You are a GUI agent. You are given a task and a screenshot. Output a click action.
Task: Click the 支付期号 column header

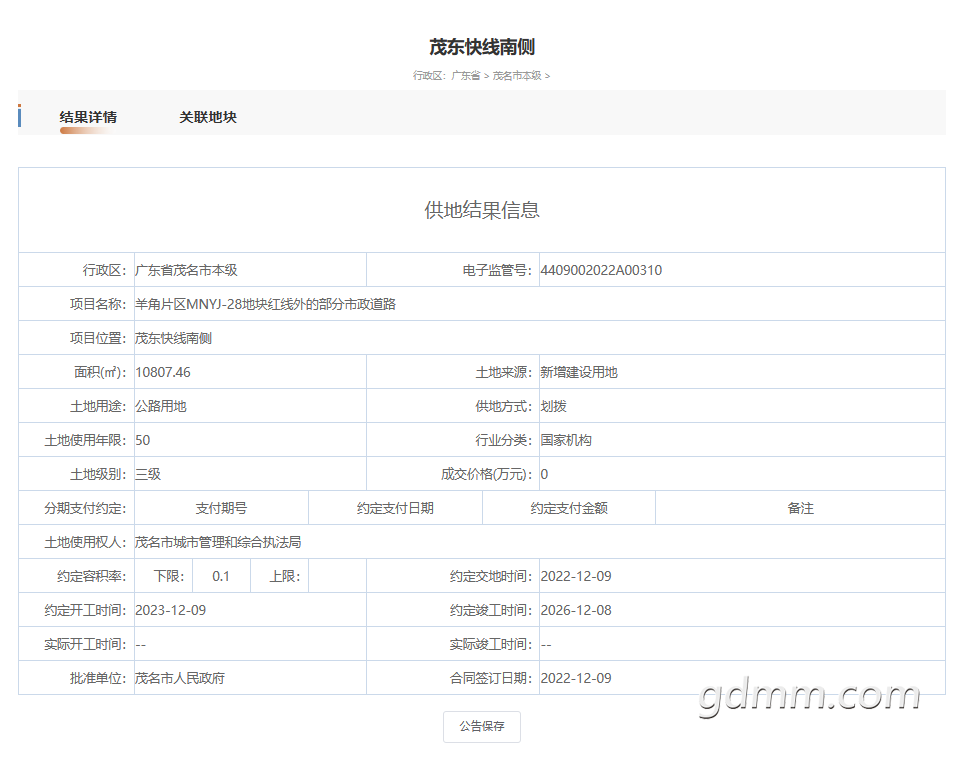221,508
